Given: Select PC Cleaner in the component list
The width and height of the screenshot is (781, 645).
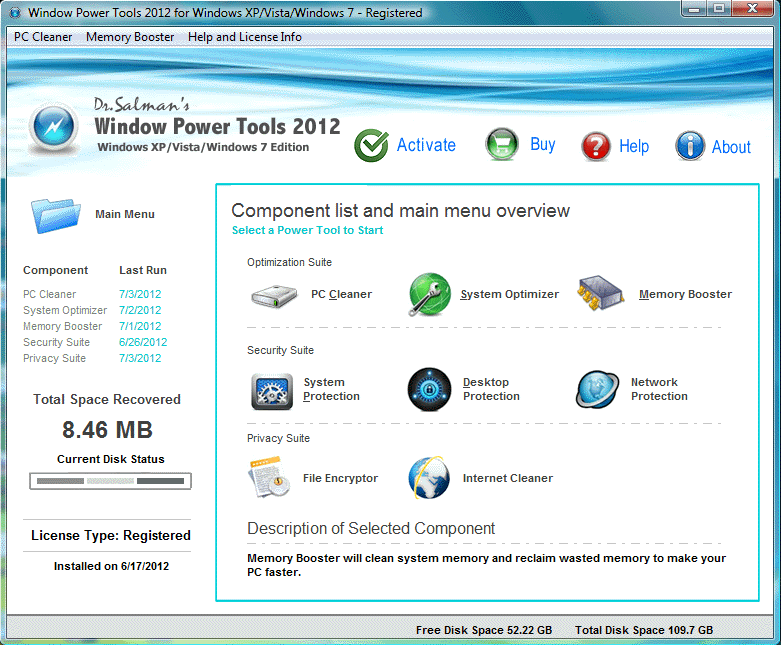Looking at the screenshot, I should 49,294.
